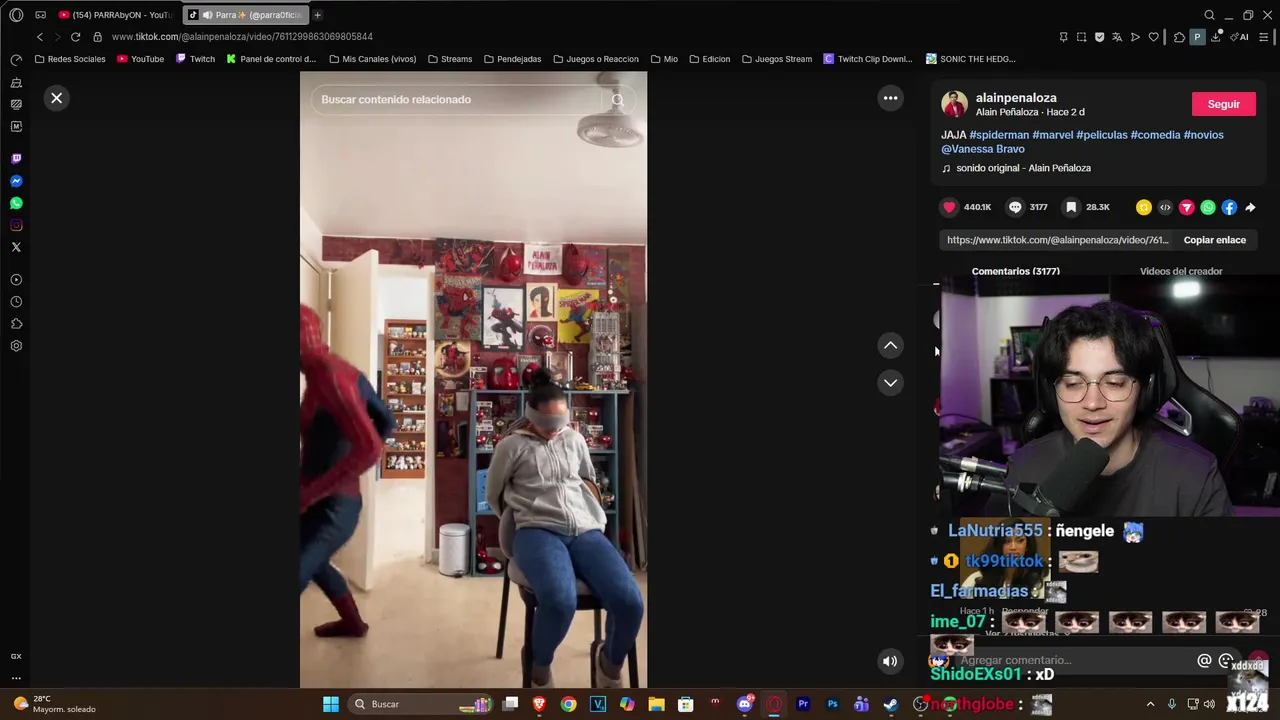The width and height of the screenshot is (1280, 720).
Task: Share the video via embed code icon
Action: pyautogui.click(x=1165, y=208)
